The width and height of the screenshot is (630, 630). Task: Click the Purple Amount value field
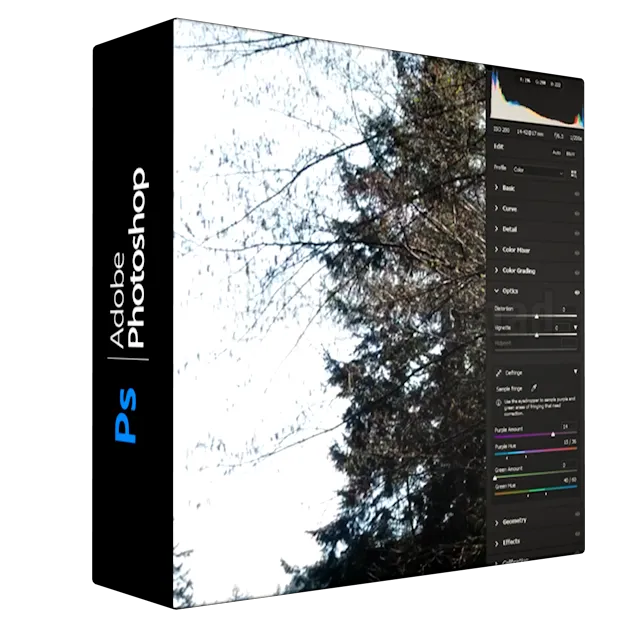click(x=569, y=426)
